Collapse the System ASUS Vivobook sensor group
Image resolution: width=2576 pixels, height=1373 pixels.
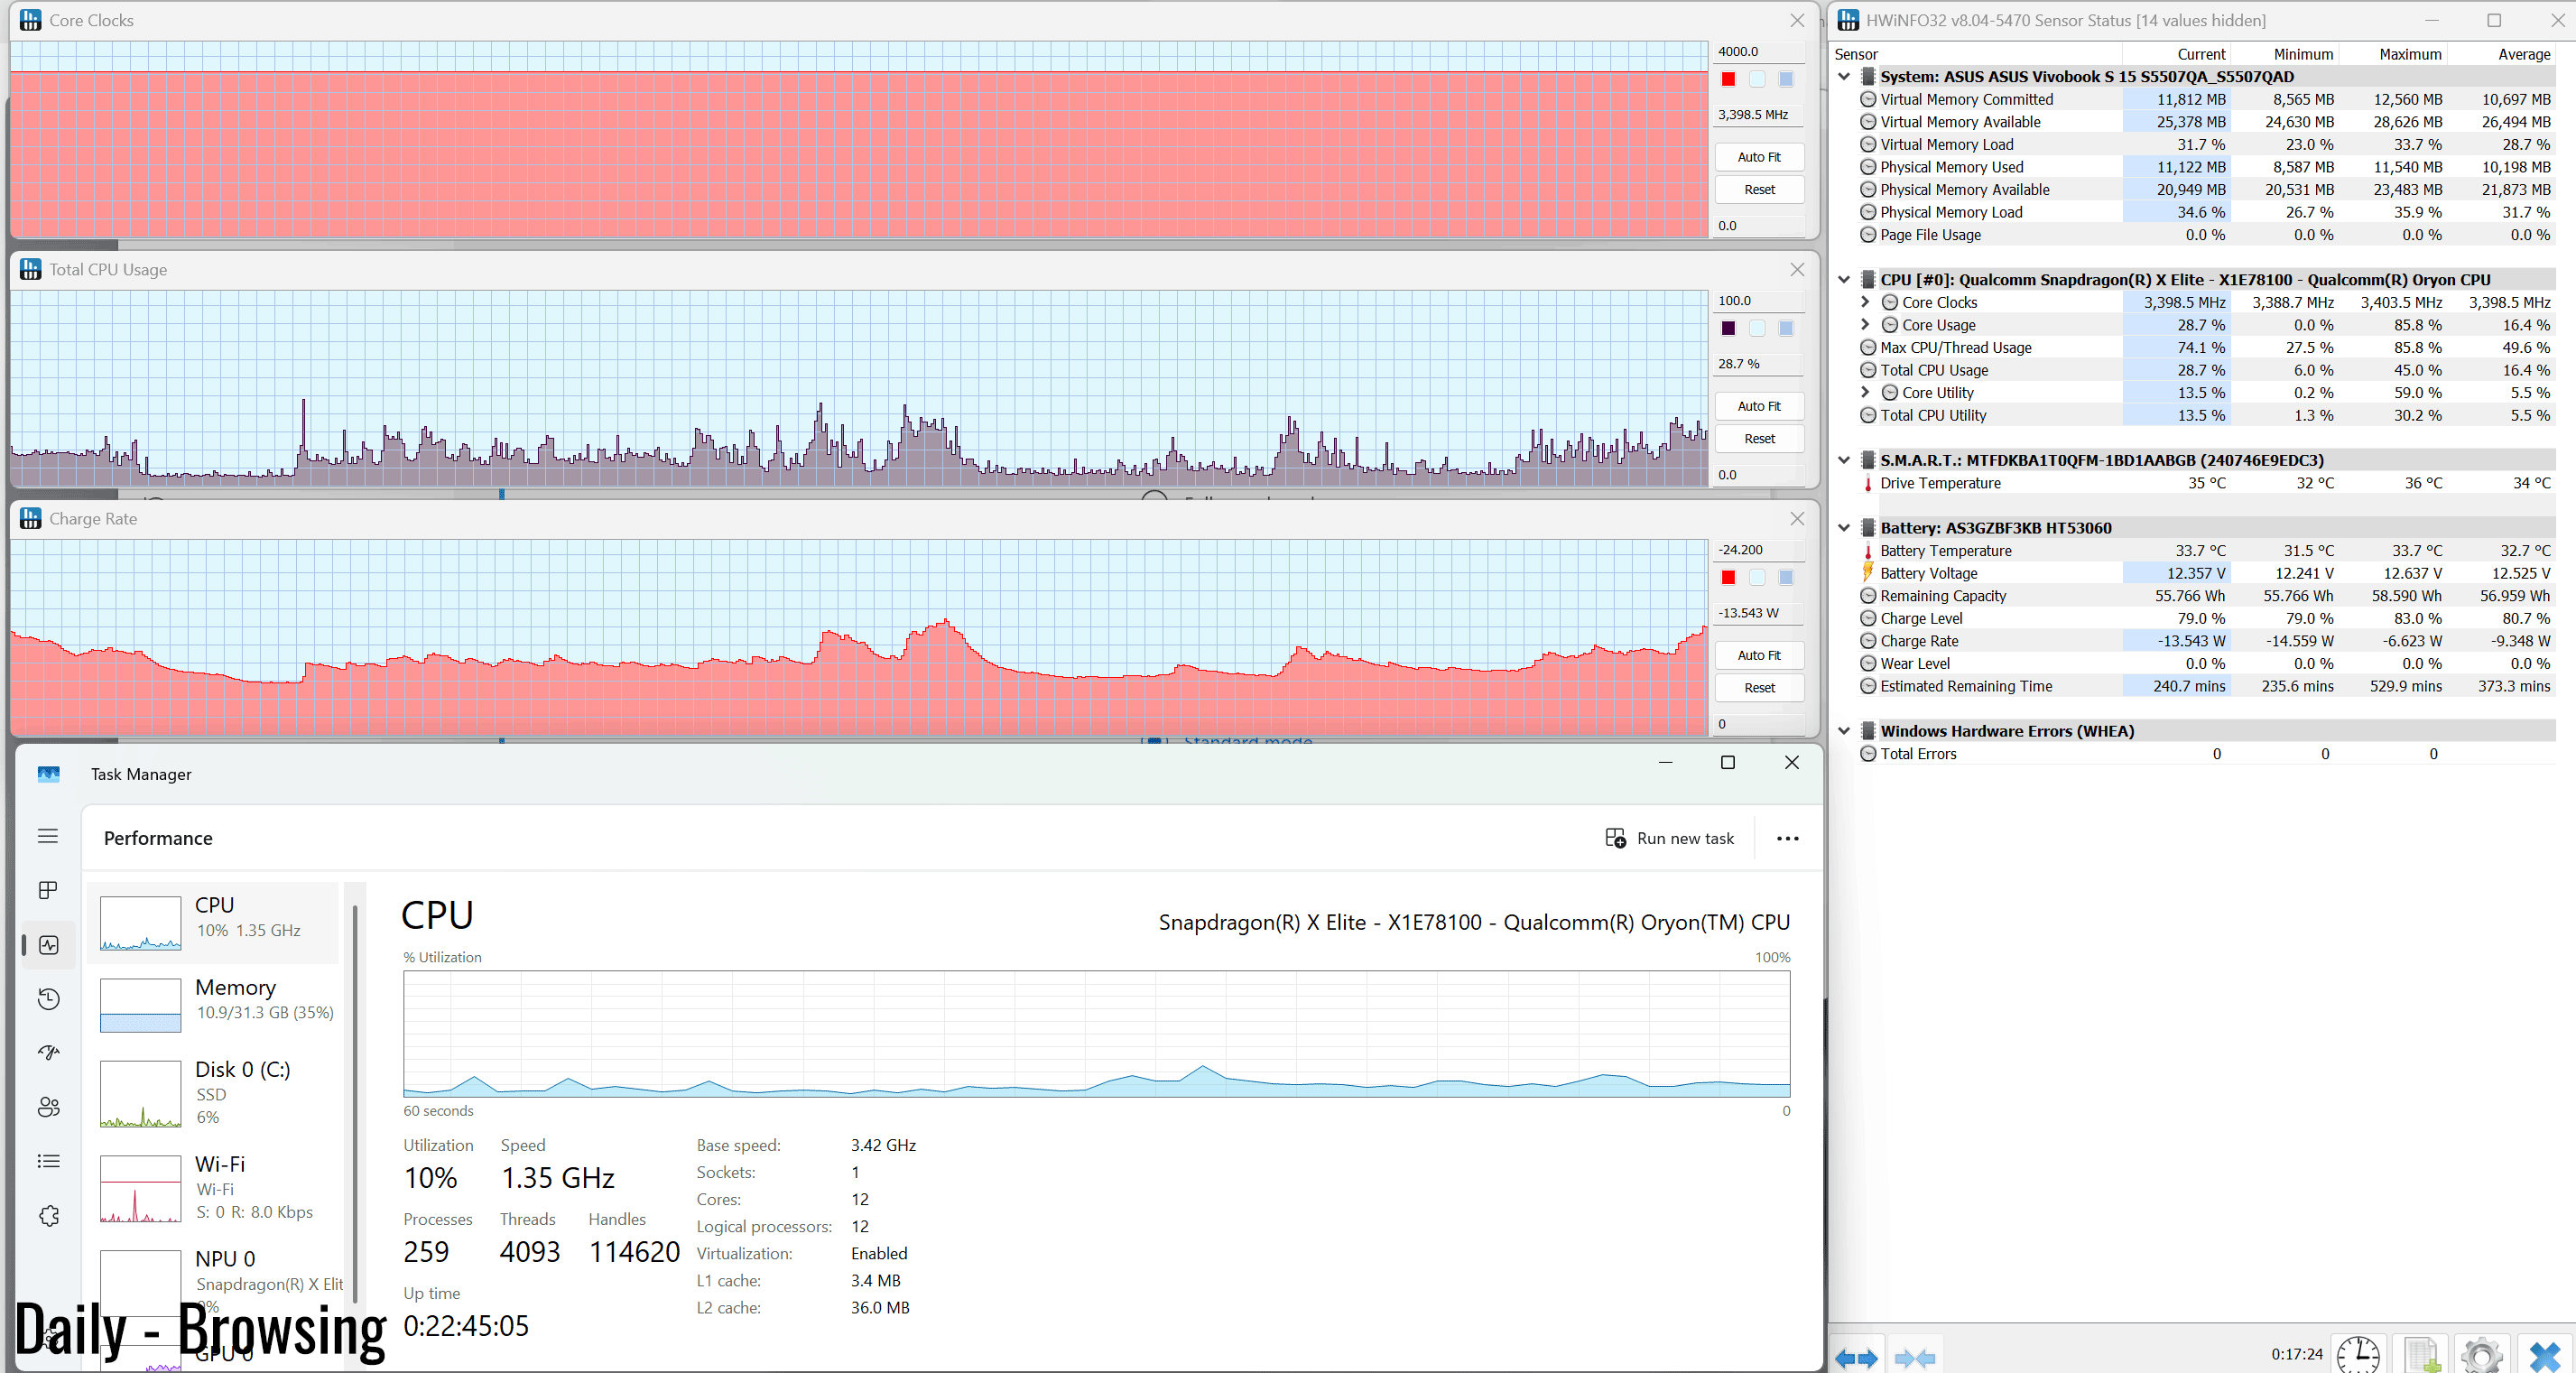tap(1844, 76)
